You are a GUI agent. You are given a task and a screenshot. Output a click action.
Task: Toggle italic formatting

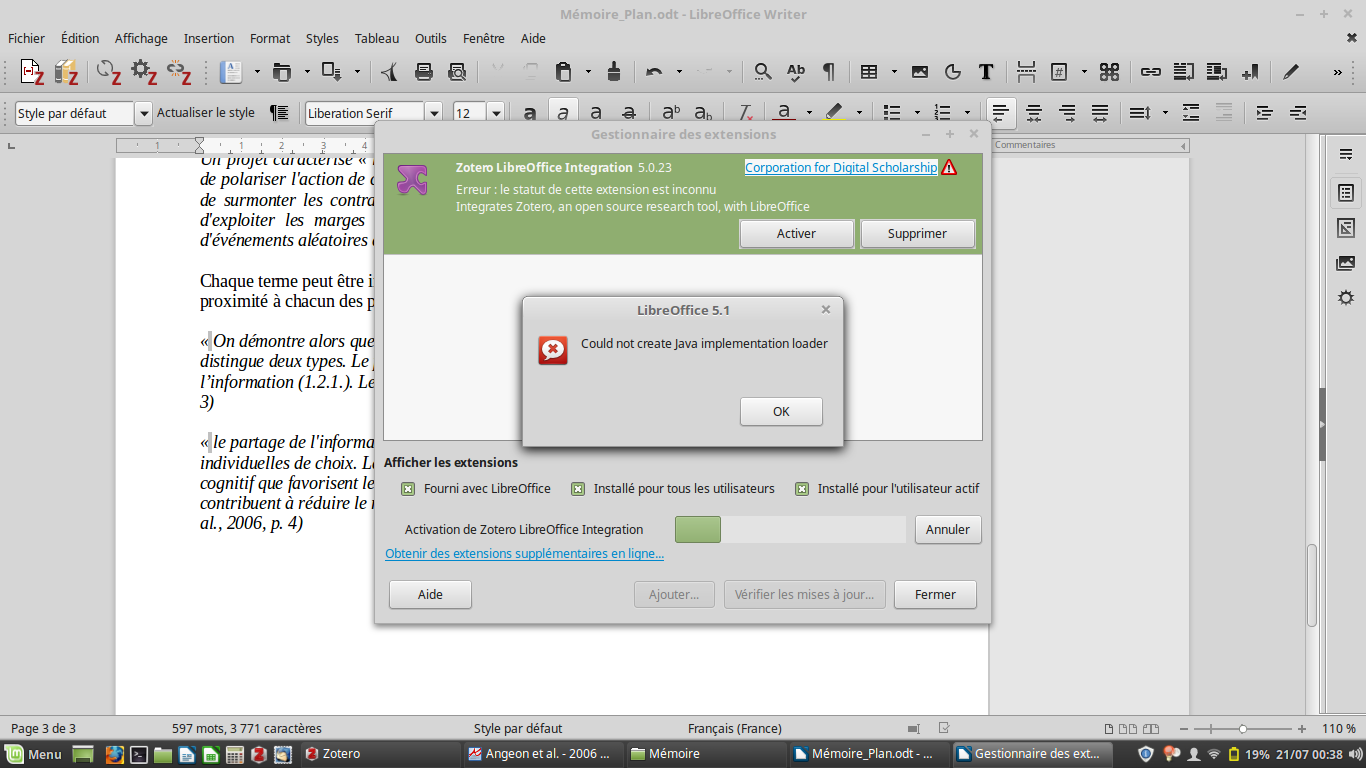tap(563, 113)
